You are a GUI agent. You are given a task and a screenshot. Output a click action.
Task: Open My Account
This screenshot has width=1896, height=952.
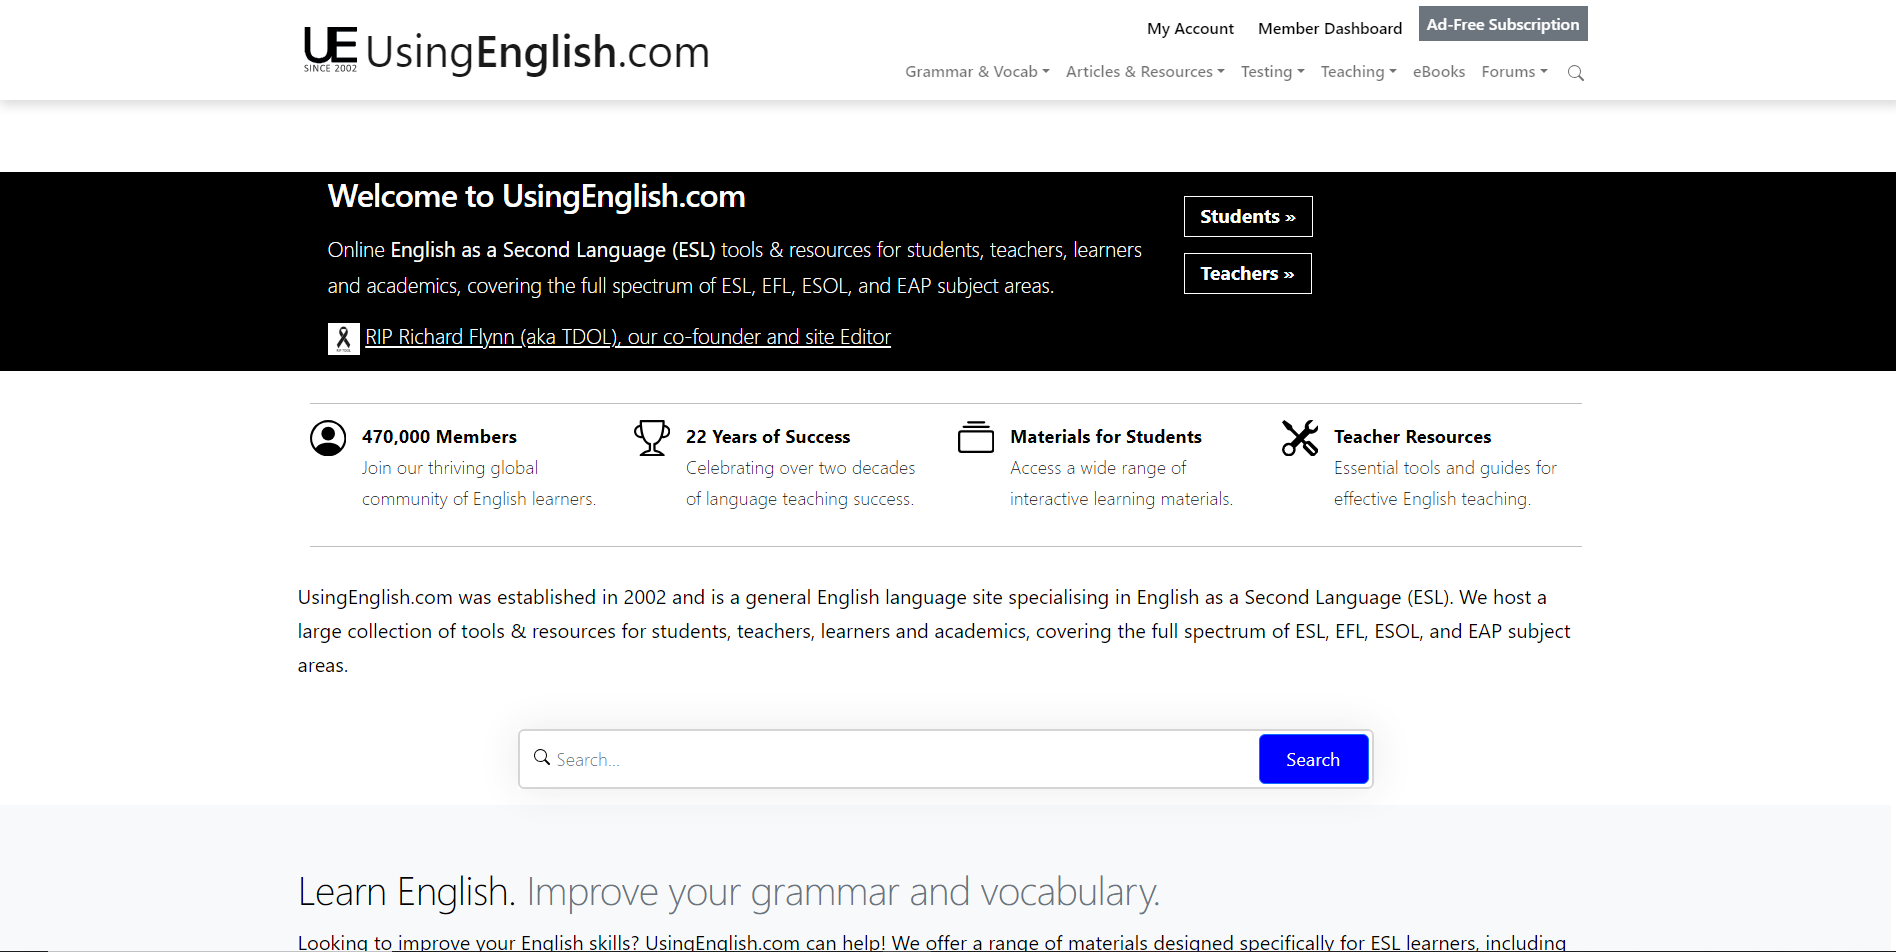click(x=1189, y=28)
